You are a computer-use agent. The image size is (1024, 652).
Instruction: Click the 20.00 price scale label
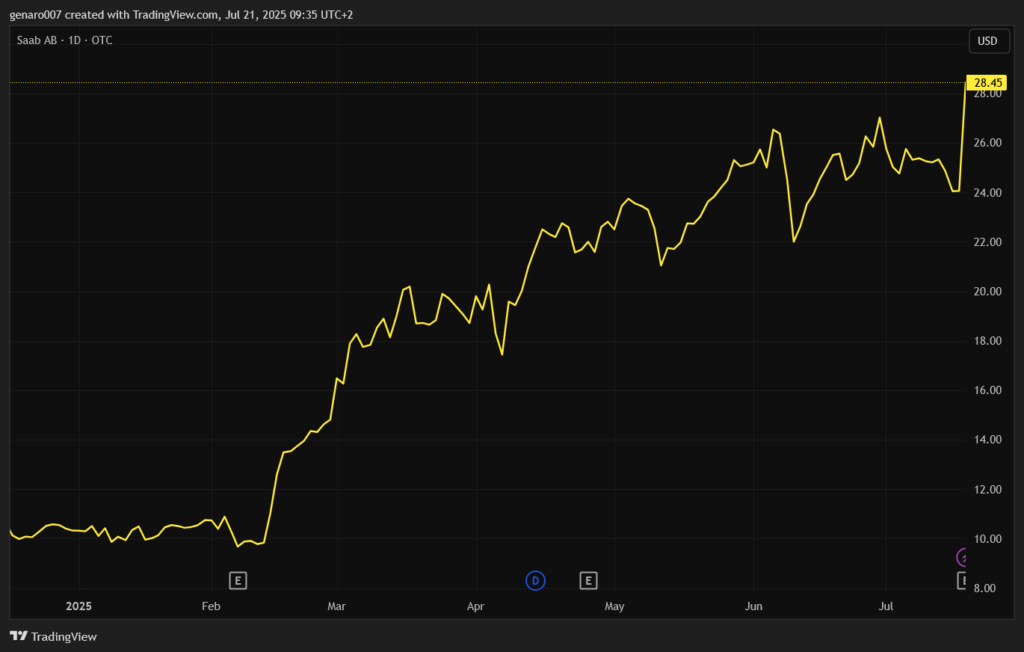tap(987, 292)
